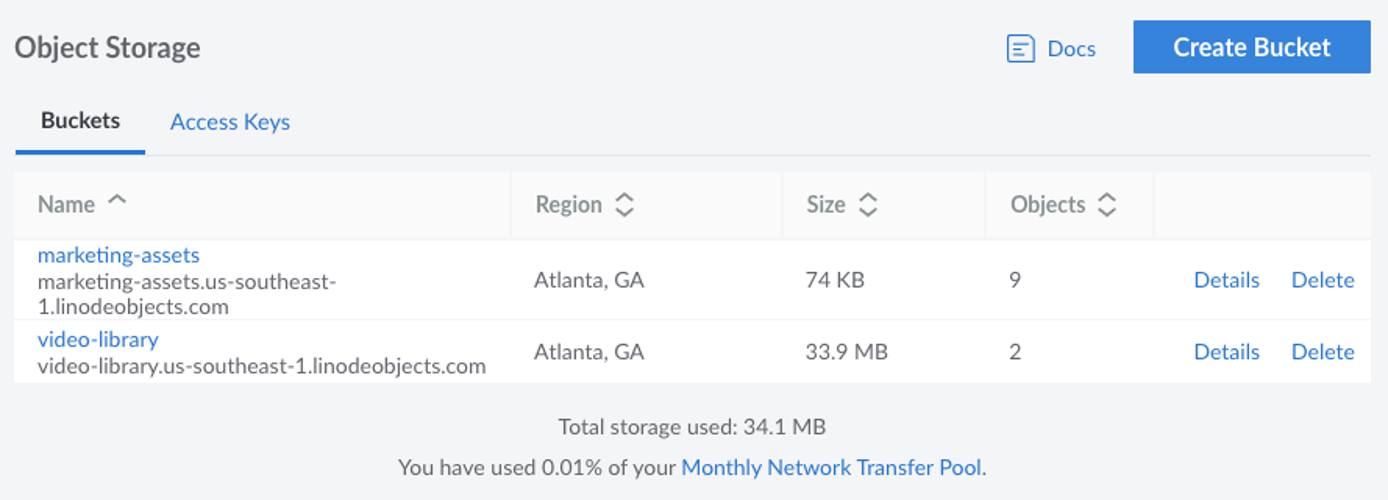Click the sort arrows icon beside Objects
This screenshot has height=500, width=1388.
point(1106,205)
